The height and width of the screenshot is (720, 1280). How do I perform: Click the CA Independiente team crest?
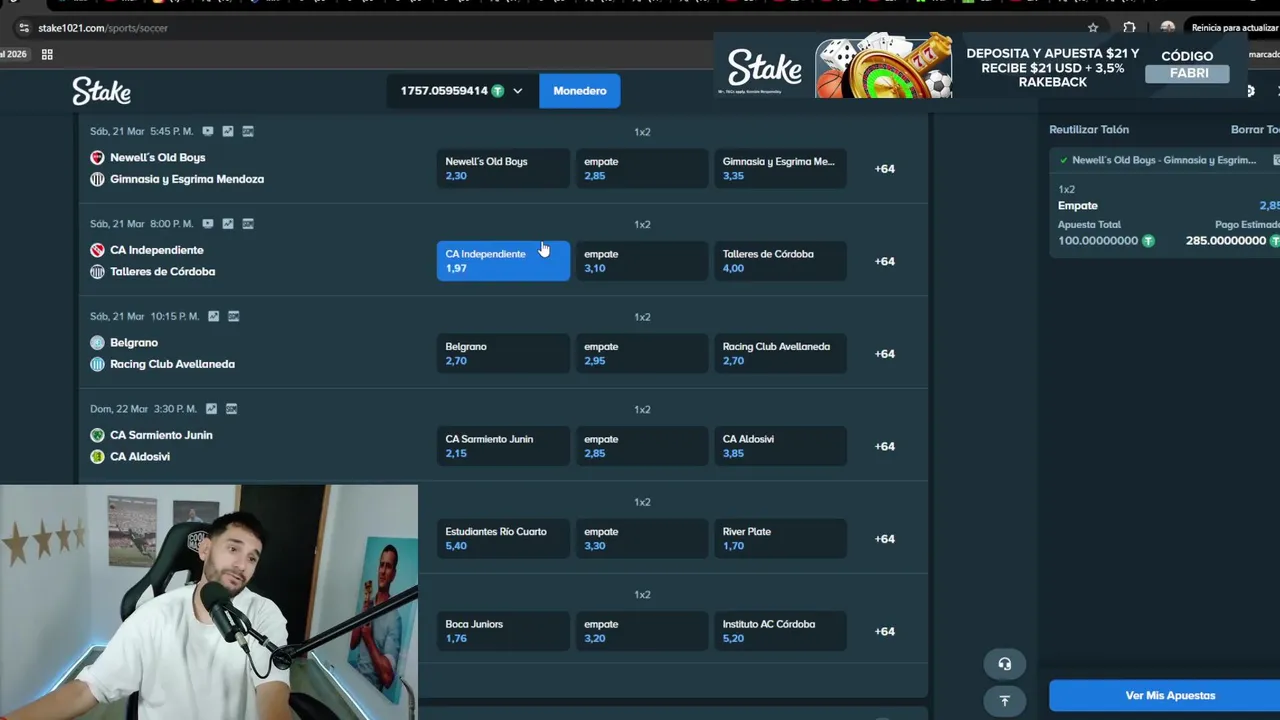pos(97,250)
